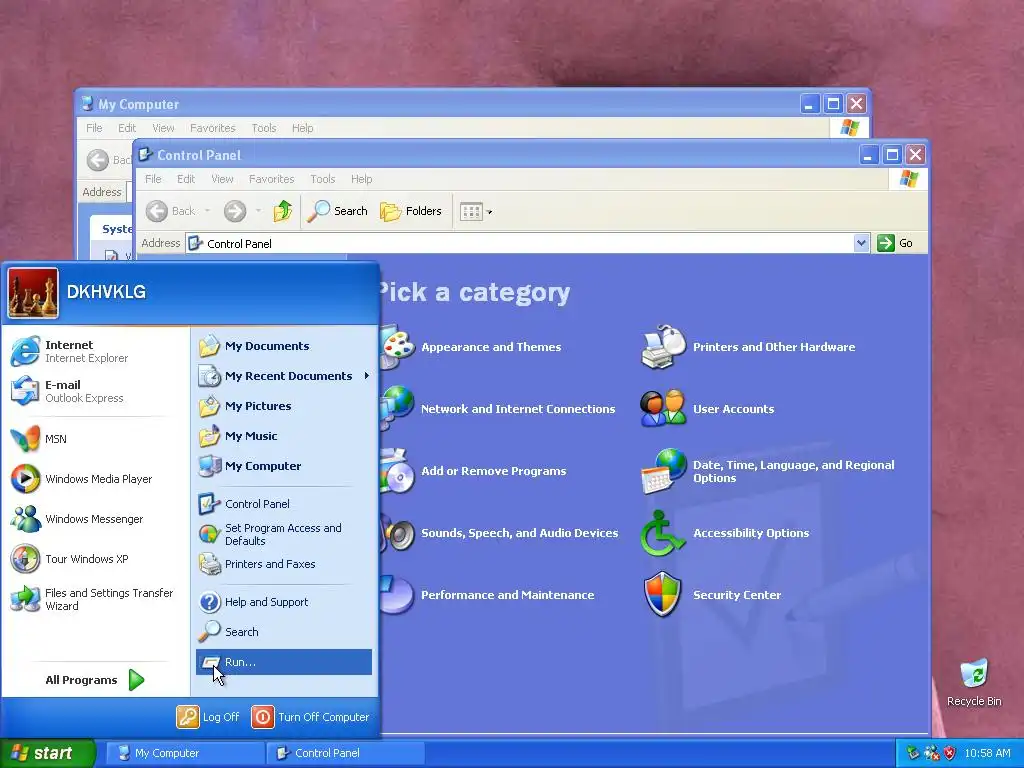Open My Computer from the Start menu
Viewport: 1024px width, 768px height.
283,466
